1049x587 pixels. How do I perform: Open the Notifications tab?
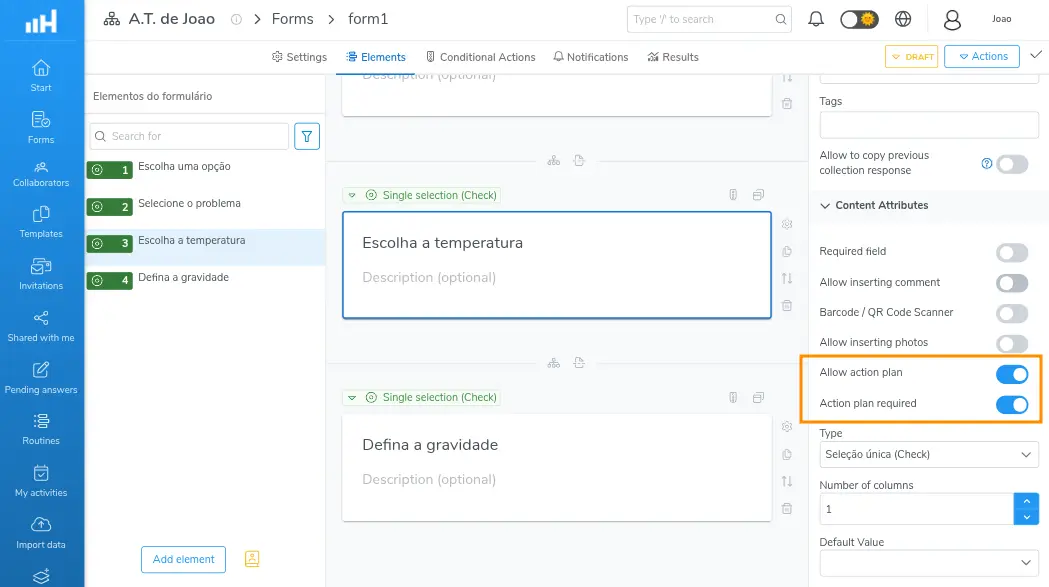coord(591,57)
